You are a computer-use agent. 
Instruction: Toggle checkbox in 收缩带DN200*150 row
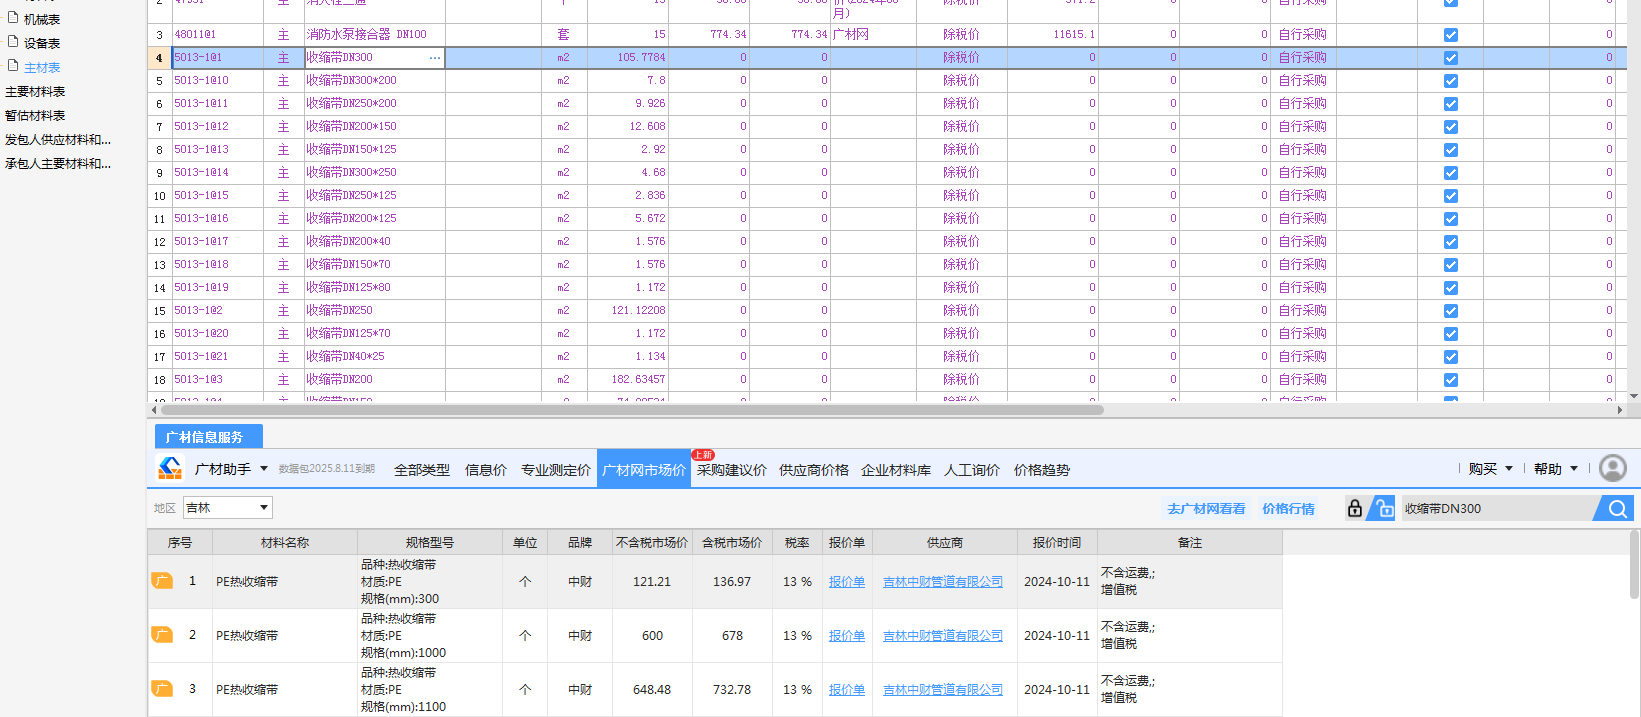[1451, 127]
